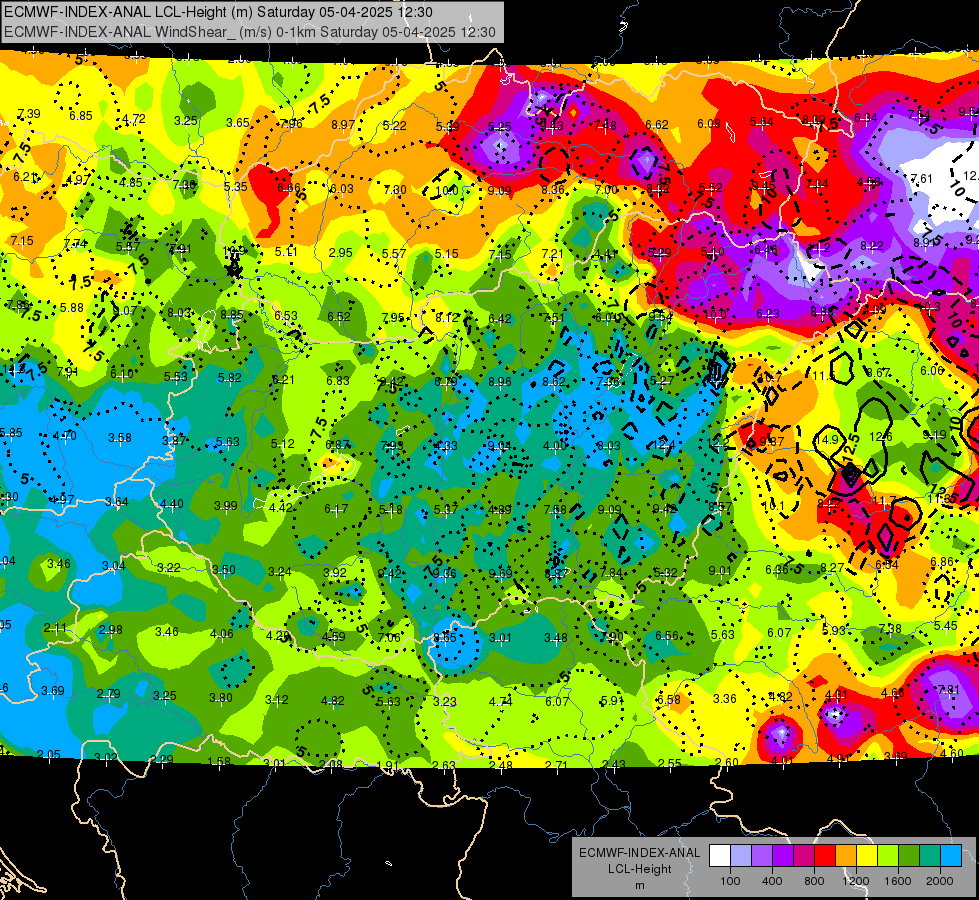The width and height of the screenshot is (979, 900).
Task: Click the wind shear value "4.42"
Action: 281,507
